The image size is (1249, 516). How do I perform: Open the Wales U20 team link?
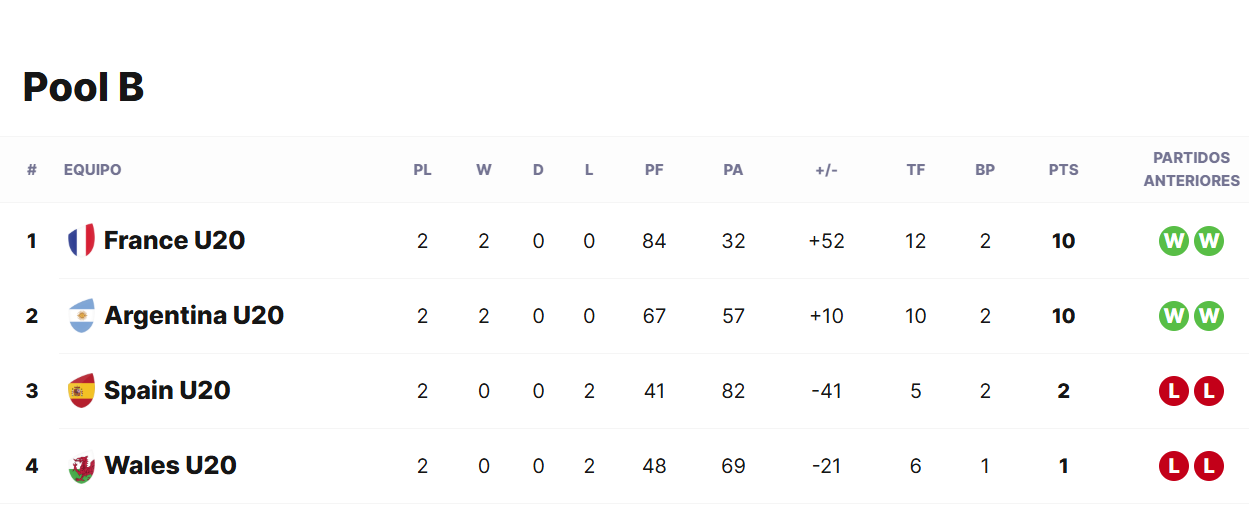pos(170,466)
